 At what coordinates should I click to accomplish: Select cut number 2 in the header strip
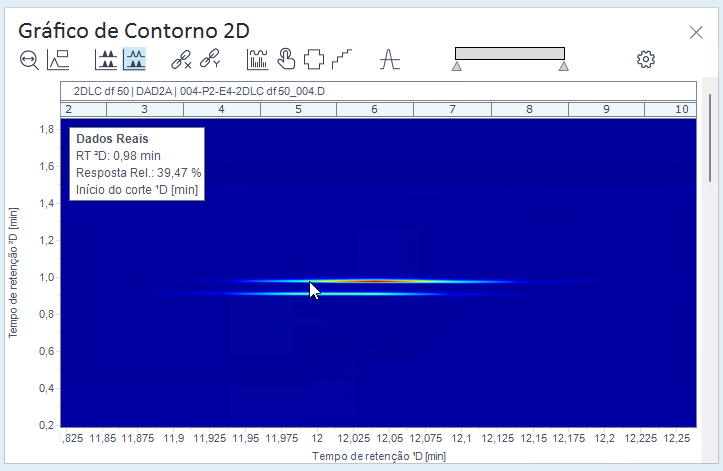point(83,109)
